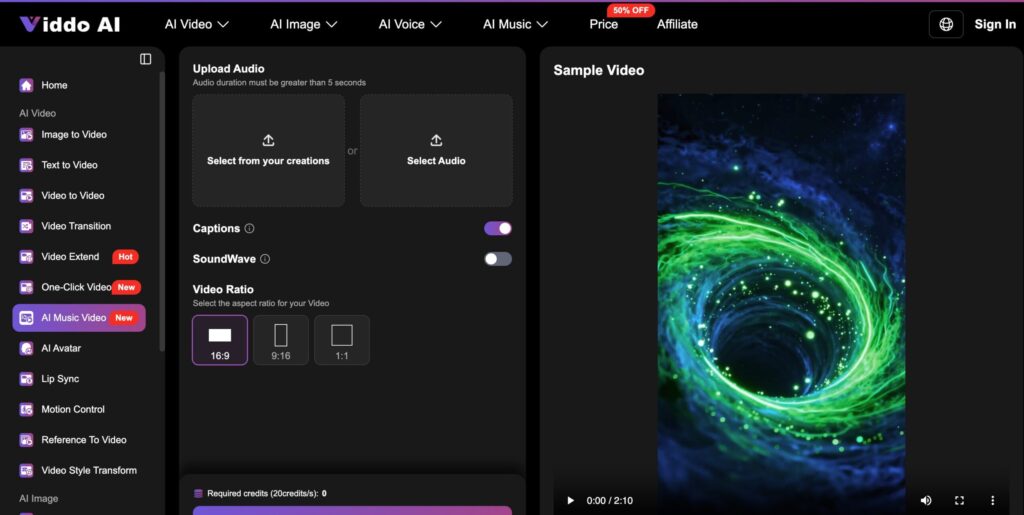Screen dimensions: 1024x515
Task: Click the SoundWave info icon
Action: 264,259
